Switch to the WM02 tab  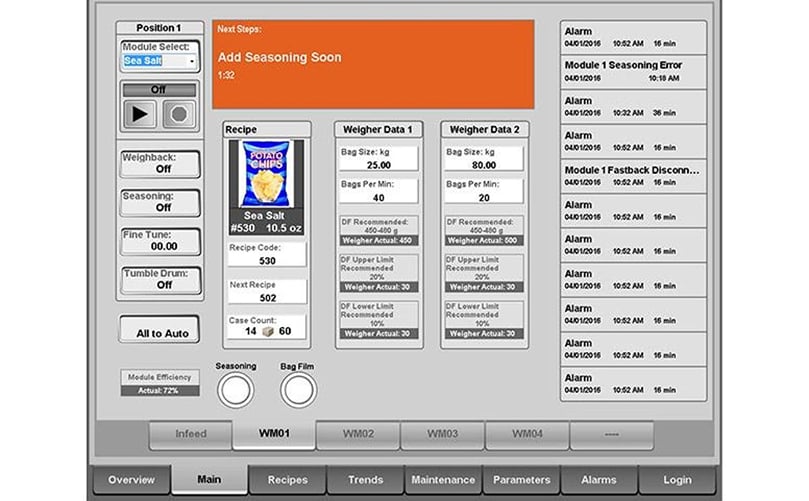[358, 435]
